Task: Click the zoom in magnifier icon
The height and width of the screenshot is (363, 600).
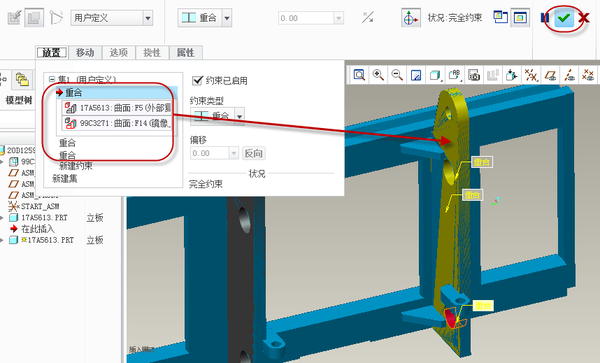Action: 378,75
